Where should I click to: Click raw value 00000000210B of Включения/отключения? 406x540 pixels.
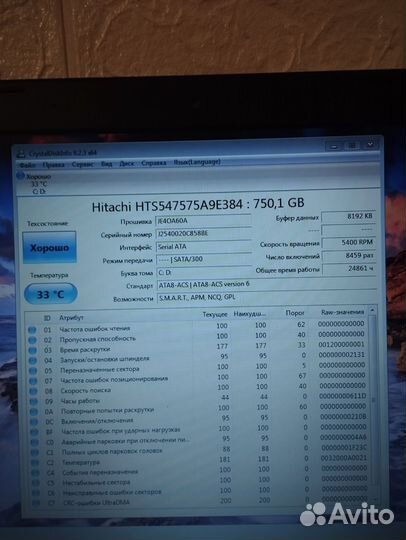343,417
